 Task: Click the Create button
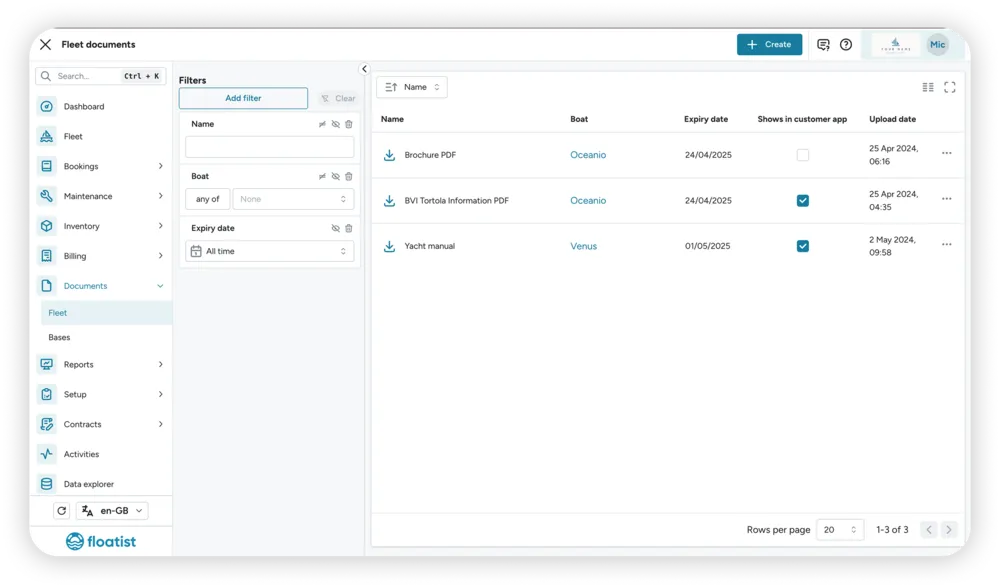coord(769,45)
